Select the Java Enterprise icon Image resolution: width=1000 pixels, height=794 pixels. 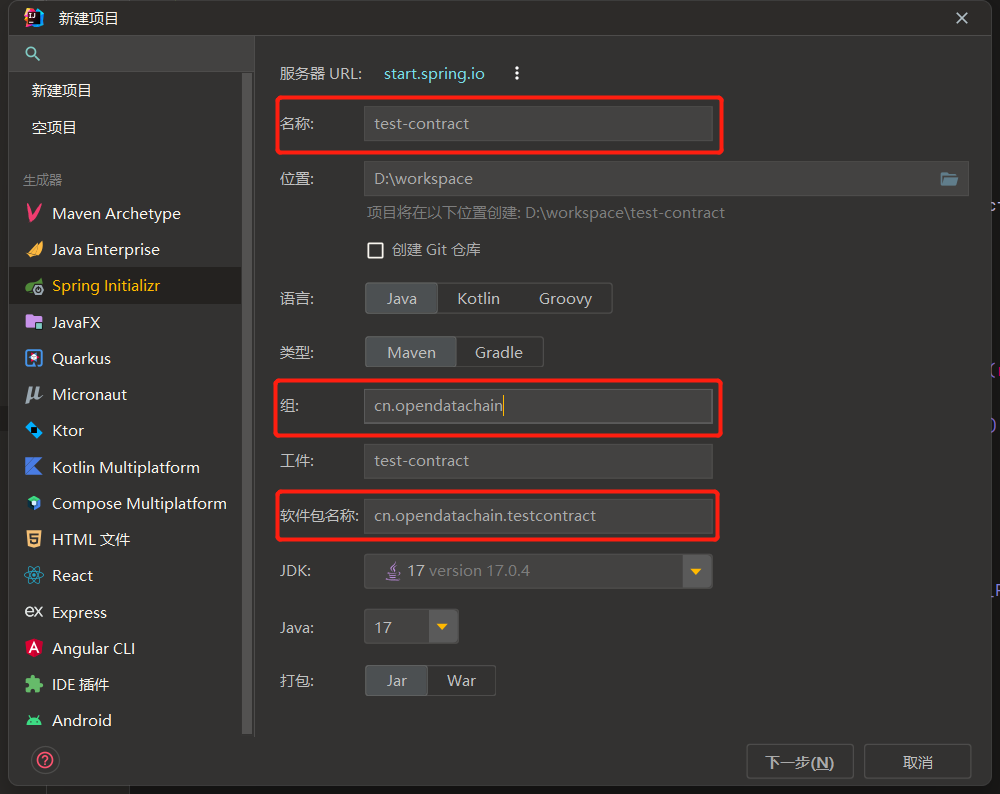pos(34,250)
